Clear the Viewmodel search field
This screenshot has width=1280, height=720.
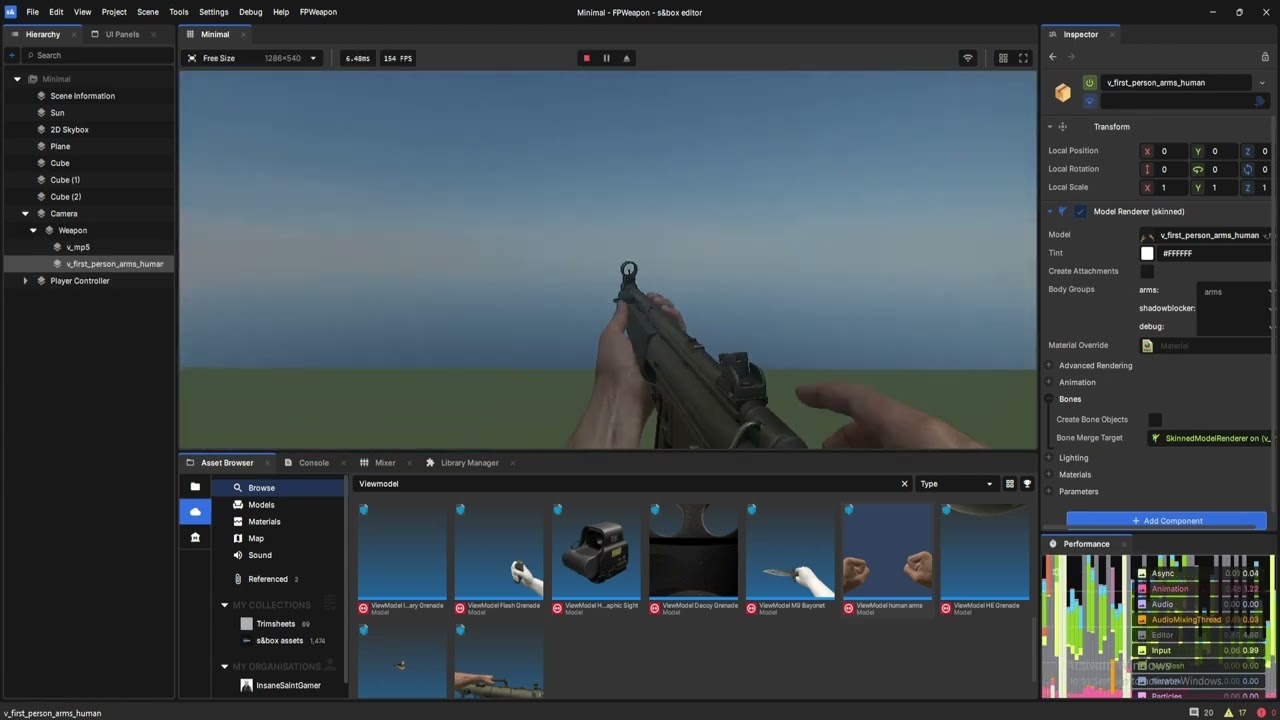tap(904, 484)
